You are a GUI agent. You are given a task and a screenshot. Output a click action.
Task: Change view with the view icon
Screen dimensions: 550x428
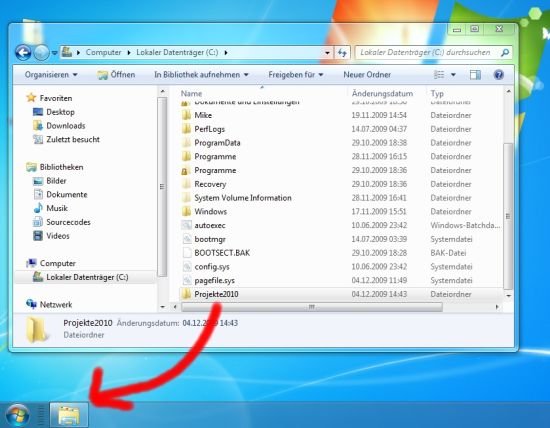coord(439,75)
